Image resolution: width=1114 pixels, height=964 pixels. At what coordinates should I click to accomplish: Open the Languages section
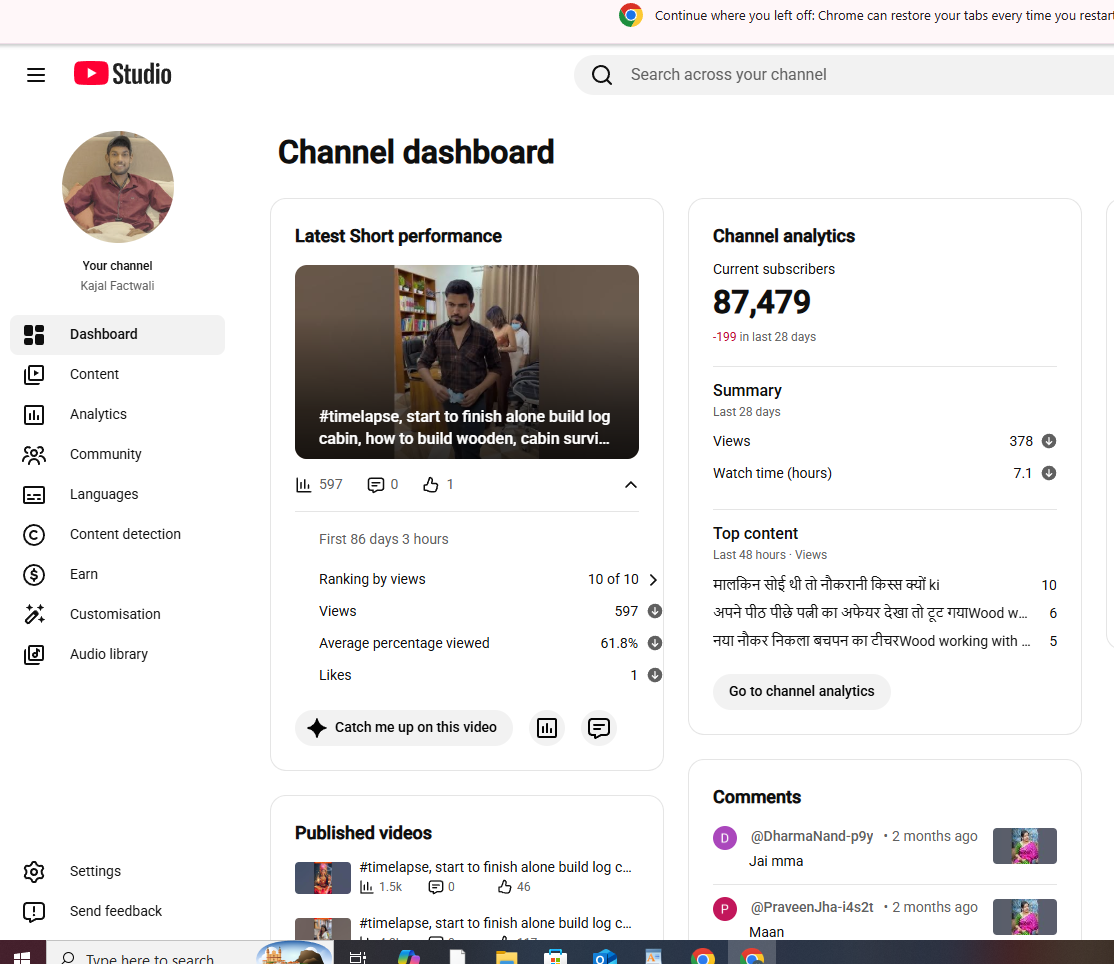pos(117,494)
